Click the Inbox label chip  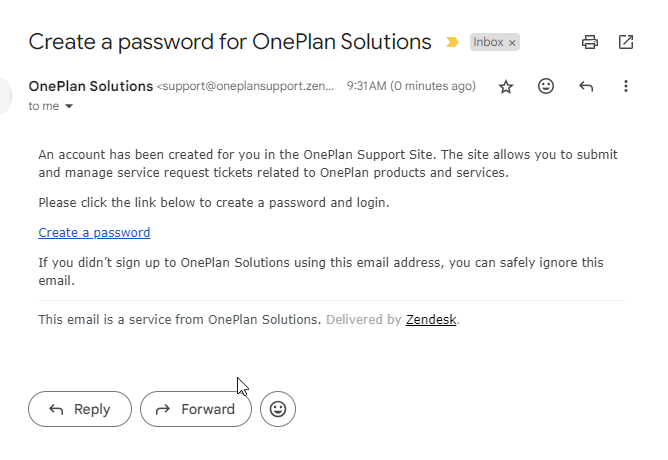(488, 42)
